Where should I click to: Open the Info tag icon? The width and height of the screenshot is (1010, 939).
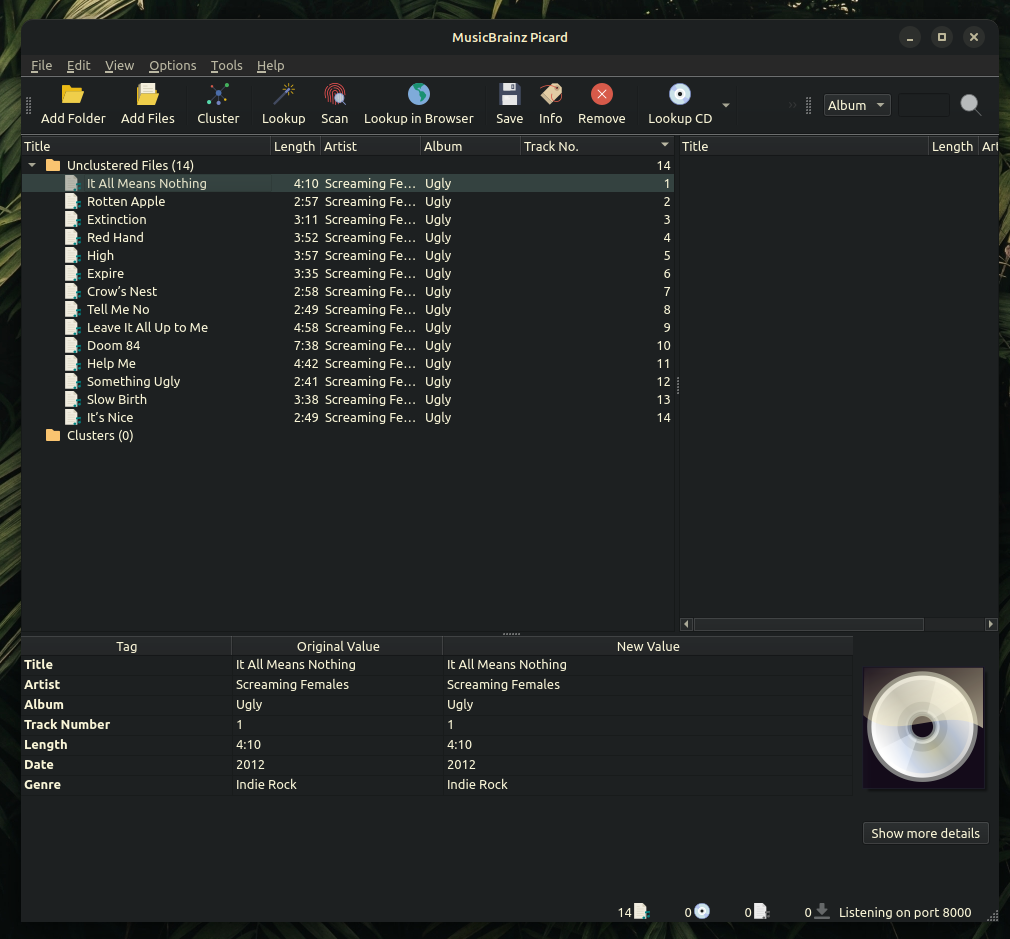click(x=551, y=95)
